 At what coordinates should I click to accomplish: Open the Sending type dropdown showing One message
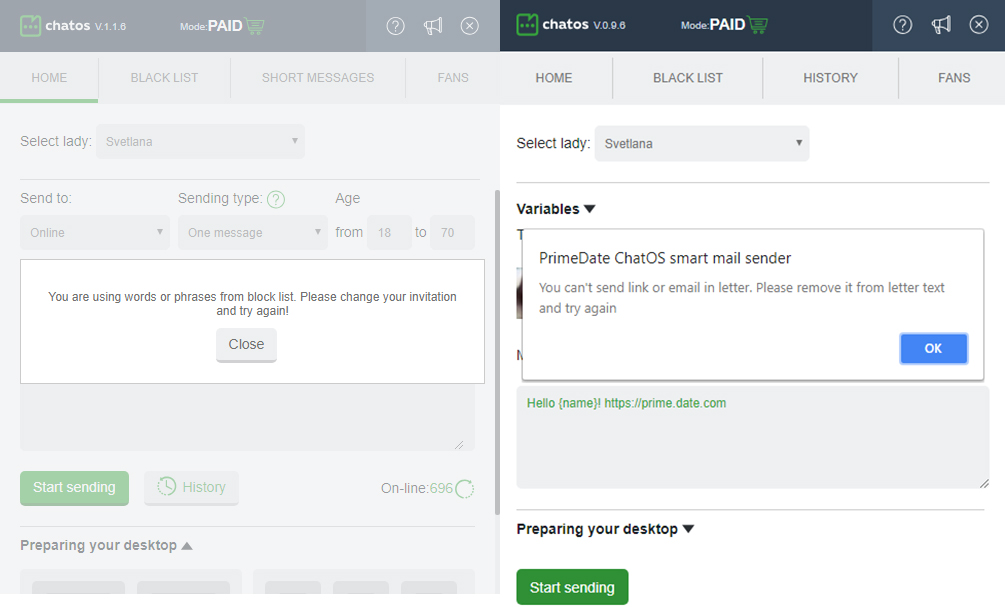[x=253, y=232]
